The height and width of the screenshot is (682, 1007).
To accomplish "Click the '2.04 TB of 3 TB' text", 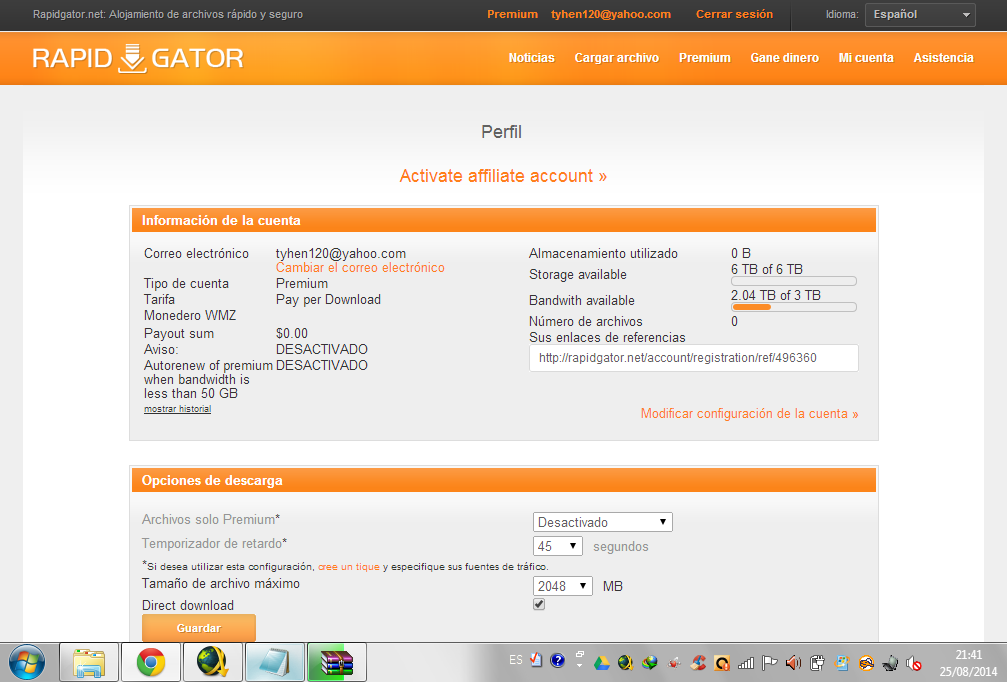I will pos(776,295).
